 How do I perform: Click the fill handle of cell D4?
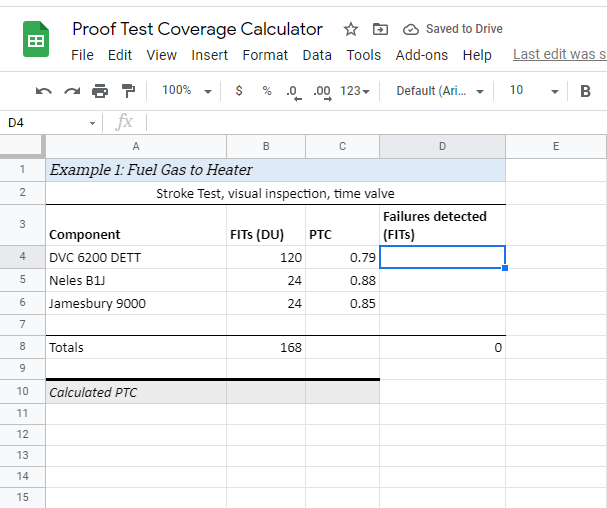pos(505,268)
